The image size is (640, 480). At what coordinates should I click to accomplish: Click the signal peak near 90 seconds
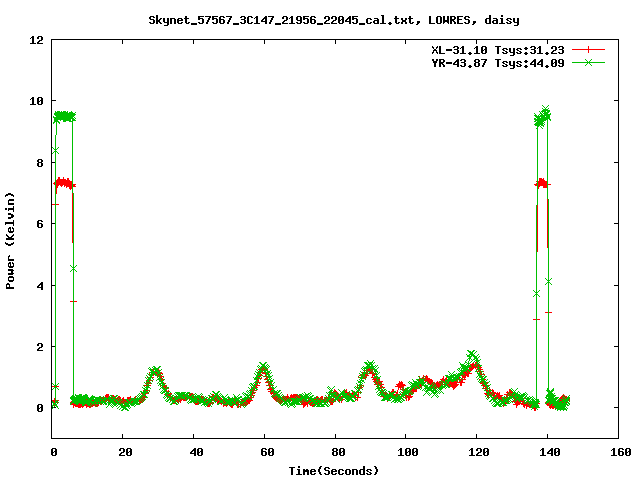[370, 366]
